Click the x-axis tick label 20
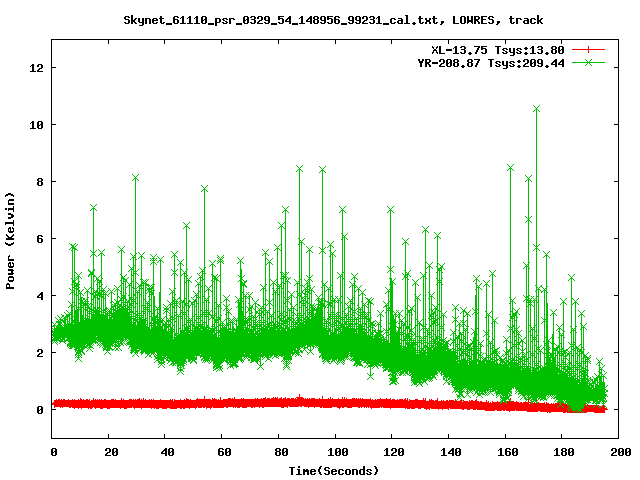Image resolution: width=640 pixels, height=480 pixels. pyautogui.click(x=110, y=452)
